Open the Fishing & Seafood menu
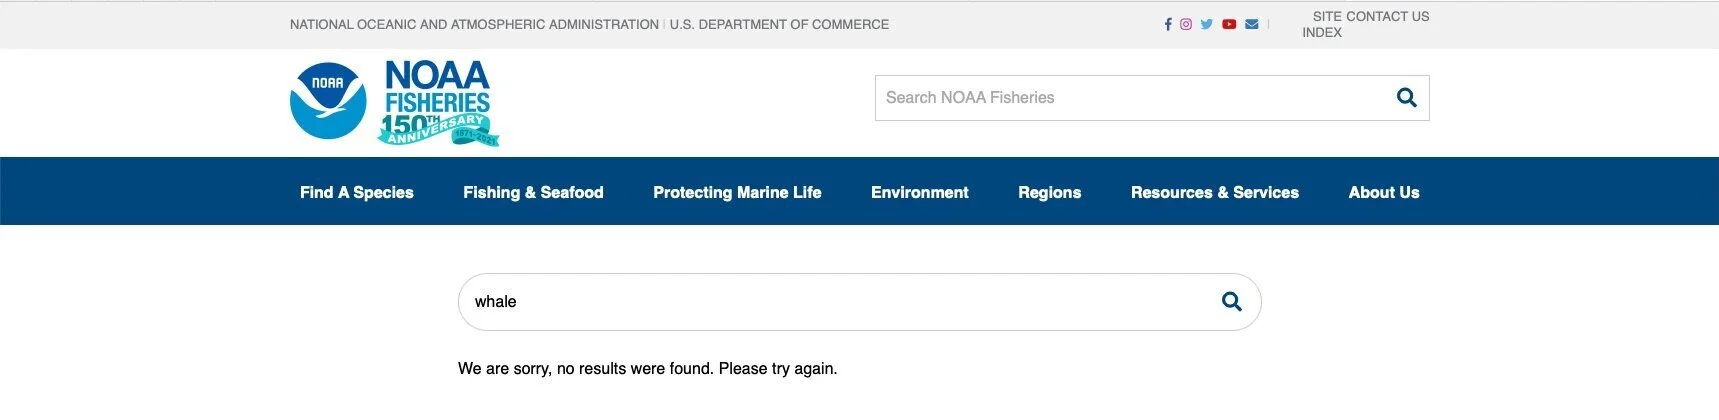The width and height of the screenshot is (1719, 420). pos(533,192)
